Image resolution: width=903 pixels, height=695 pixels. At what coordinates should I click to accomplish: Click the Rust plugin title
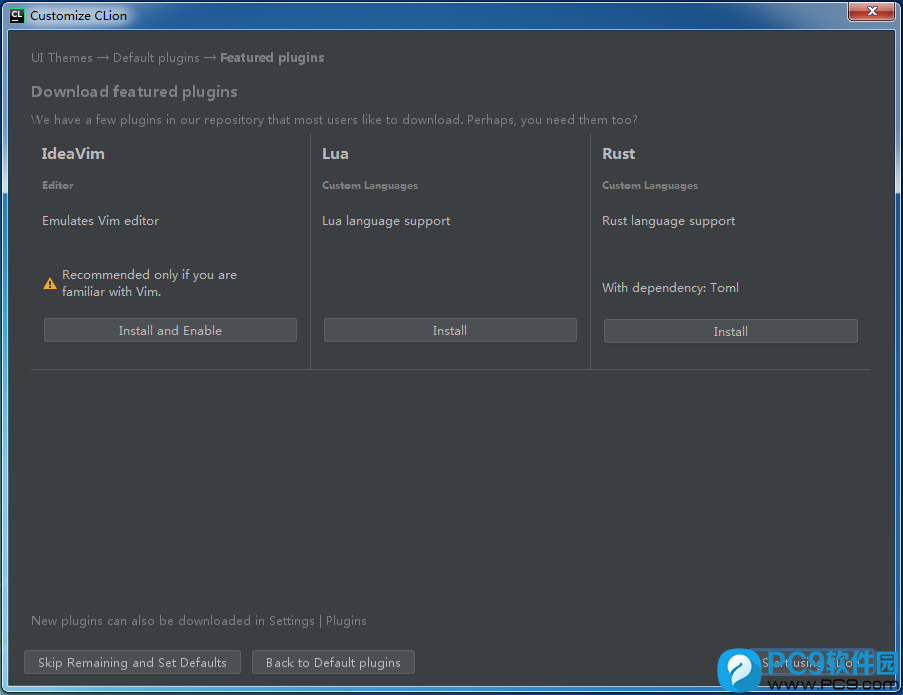(619, 154)
